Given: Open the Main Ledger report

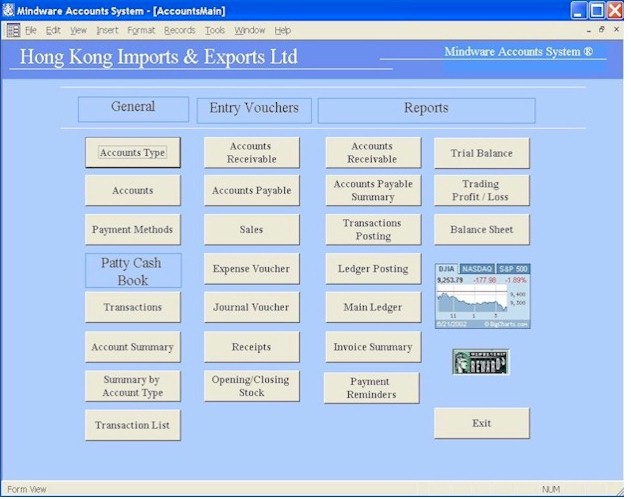Looking at the screenshot, I should (x=373, y=308).
